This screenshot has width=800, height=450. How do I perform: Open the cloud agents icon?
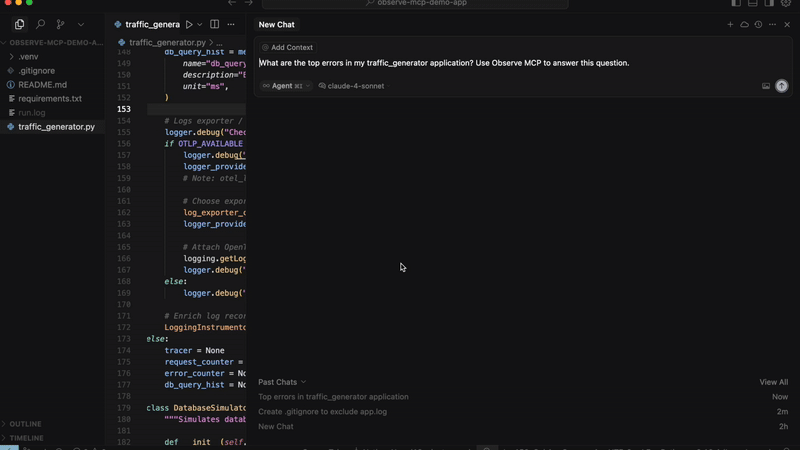(744, 24)
